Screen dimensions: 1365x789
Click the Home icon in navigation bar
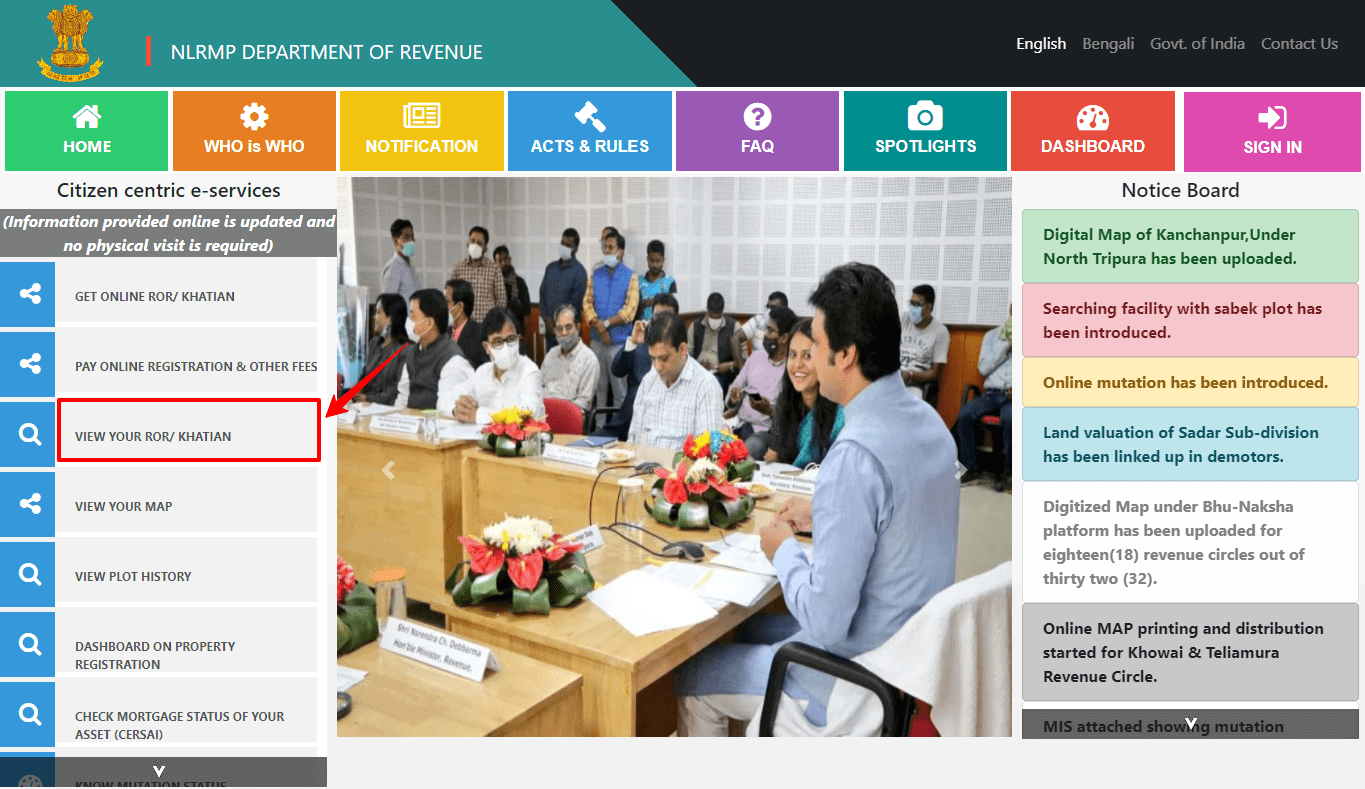click(x=85, y=118)
